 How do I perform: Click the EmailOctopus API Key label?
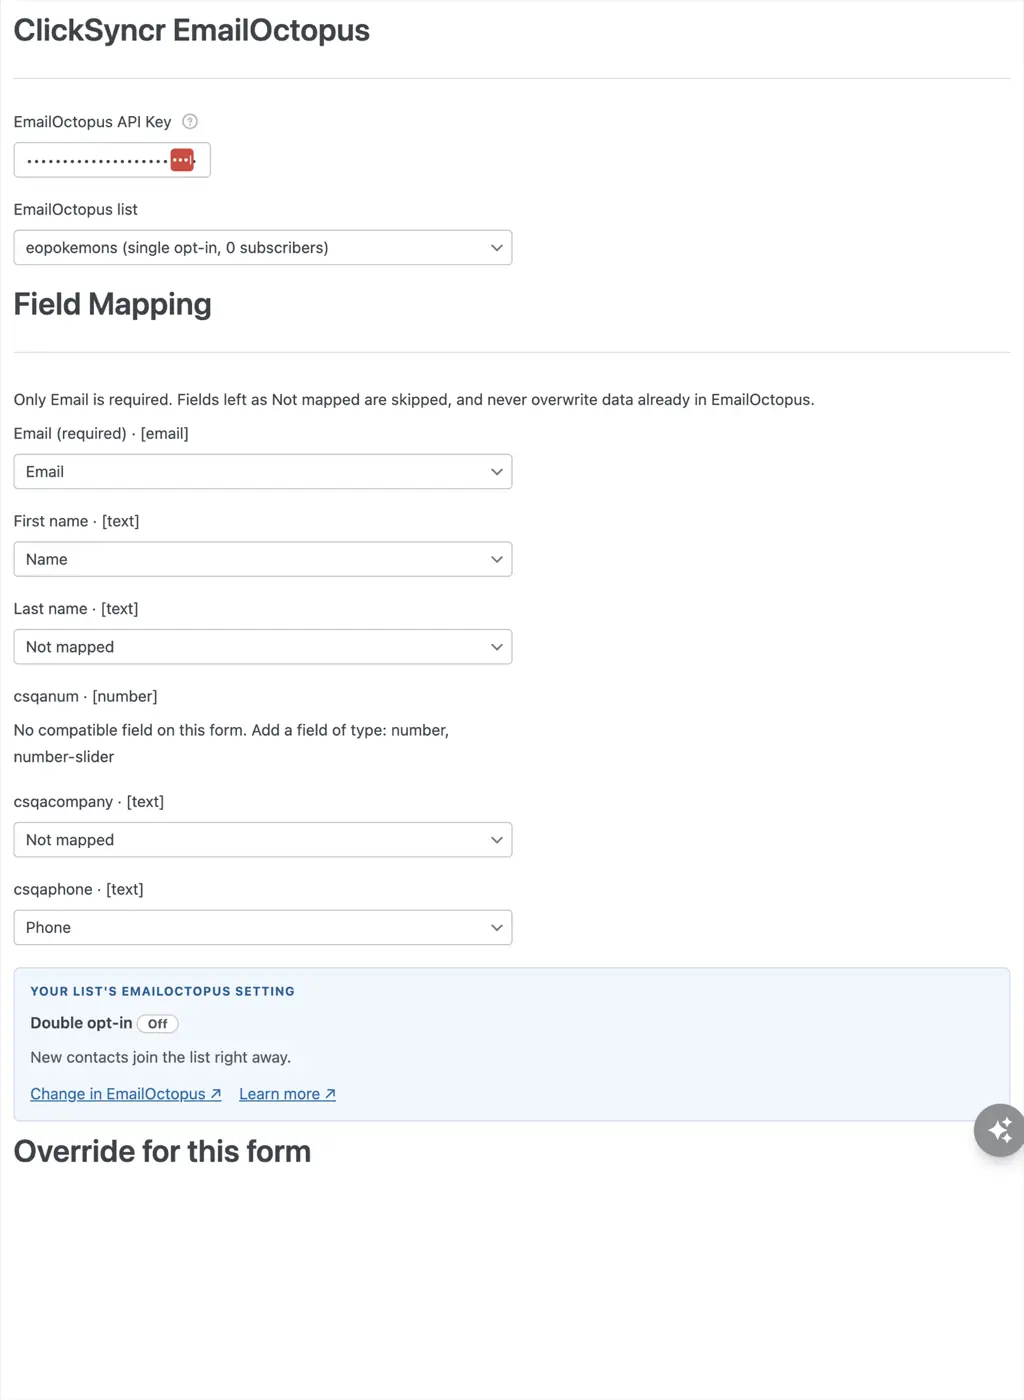click(x=93, y=122)
